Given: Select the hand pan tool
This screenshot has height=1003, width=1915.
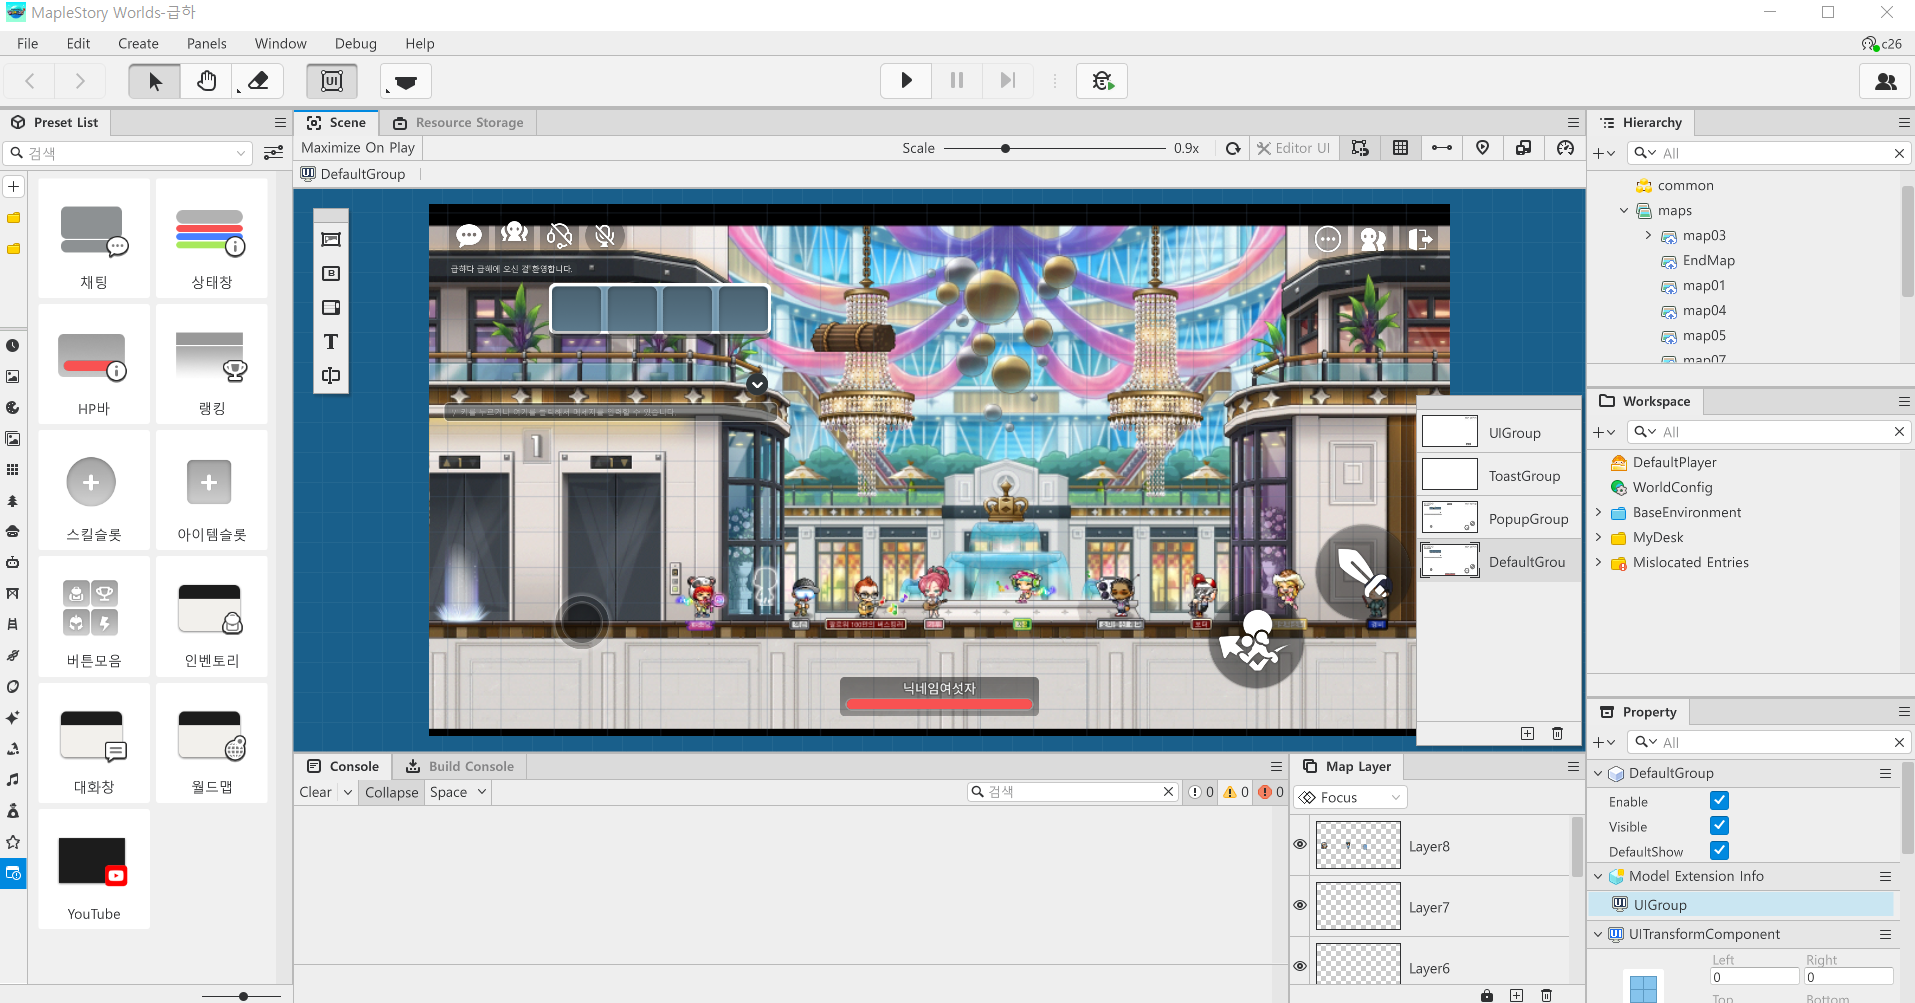Looking at the screenshot, I should [x=206, y=81].
